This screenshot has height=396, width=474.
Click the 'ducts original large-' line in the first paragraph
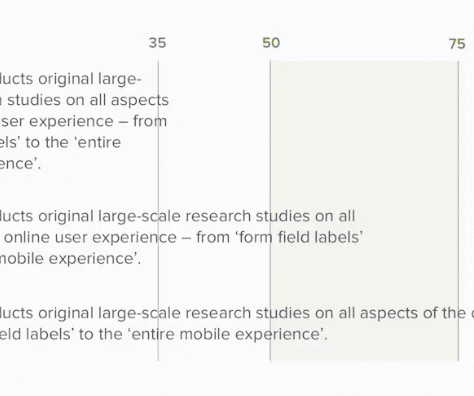71,80
